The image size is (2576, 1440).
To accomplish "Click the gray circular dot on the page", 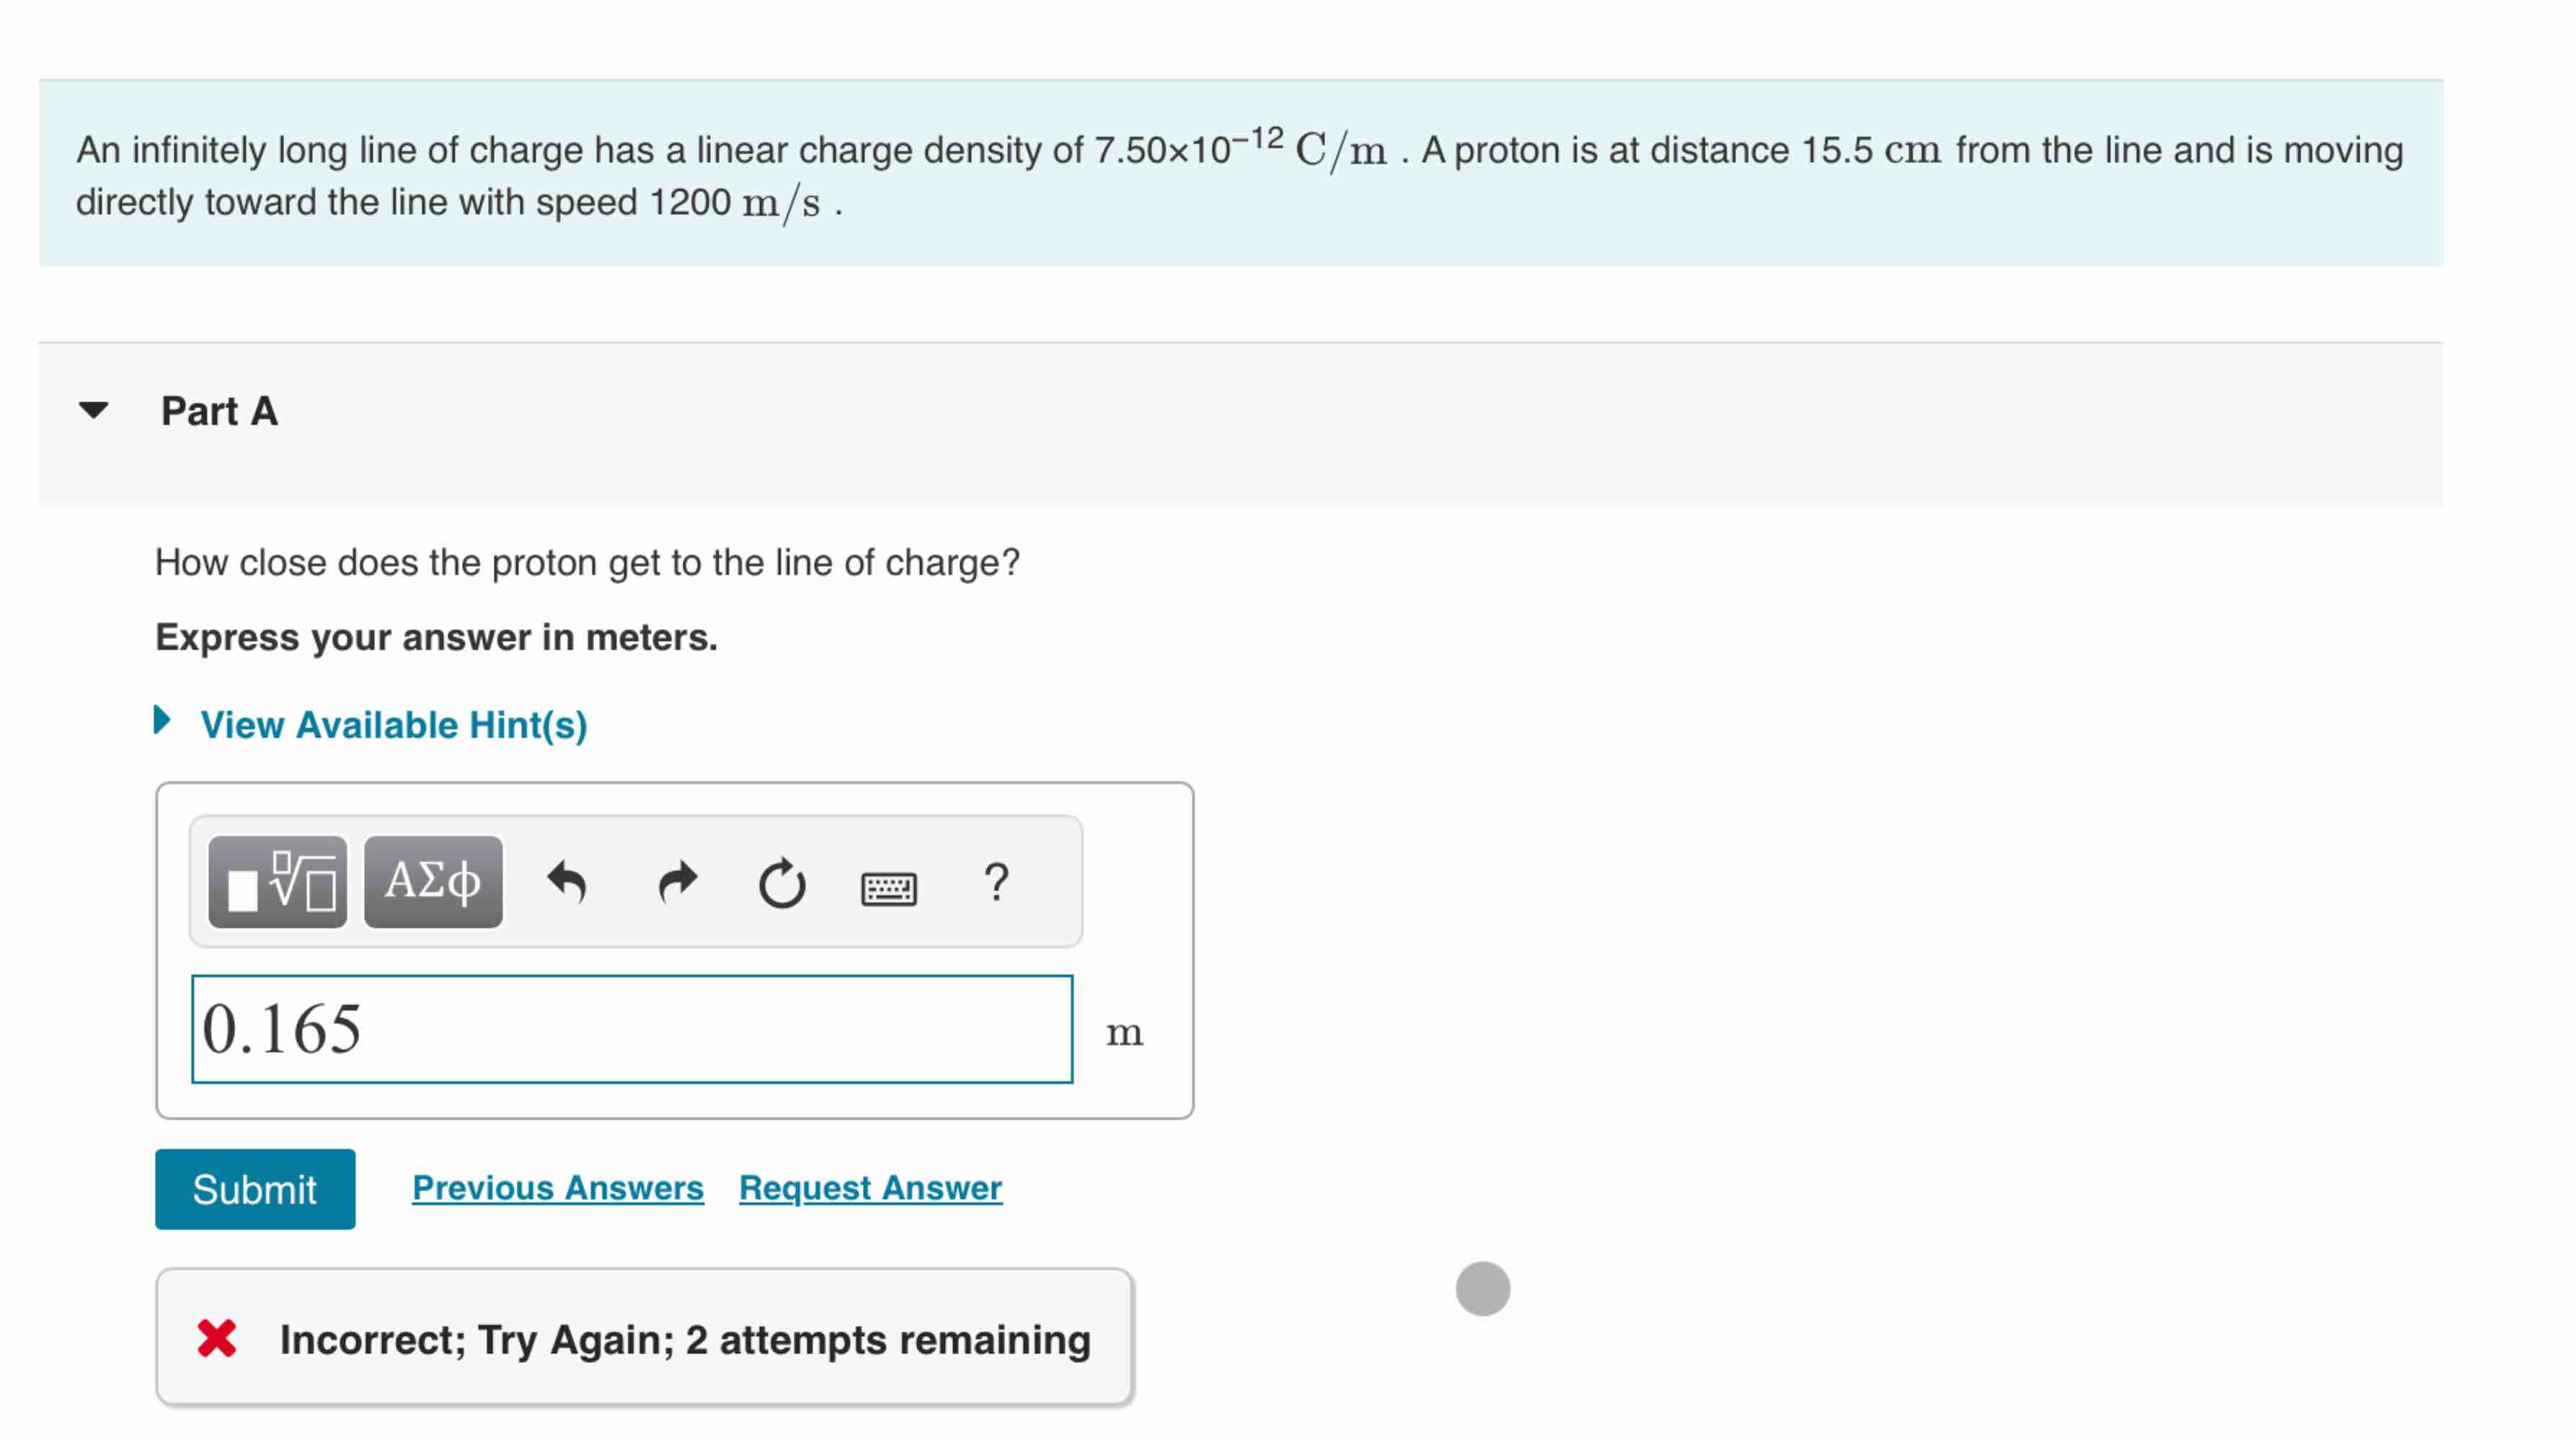I will pos(1484,1289).
